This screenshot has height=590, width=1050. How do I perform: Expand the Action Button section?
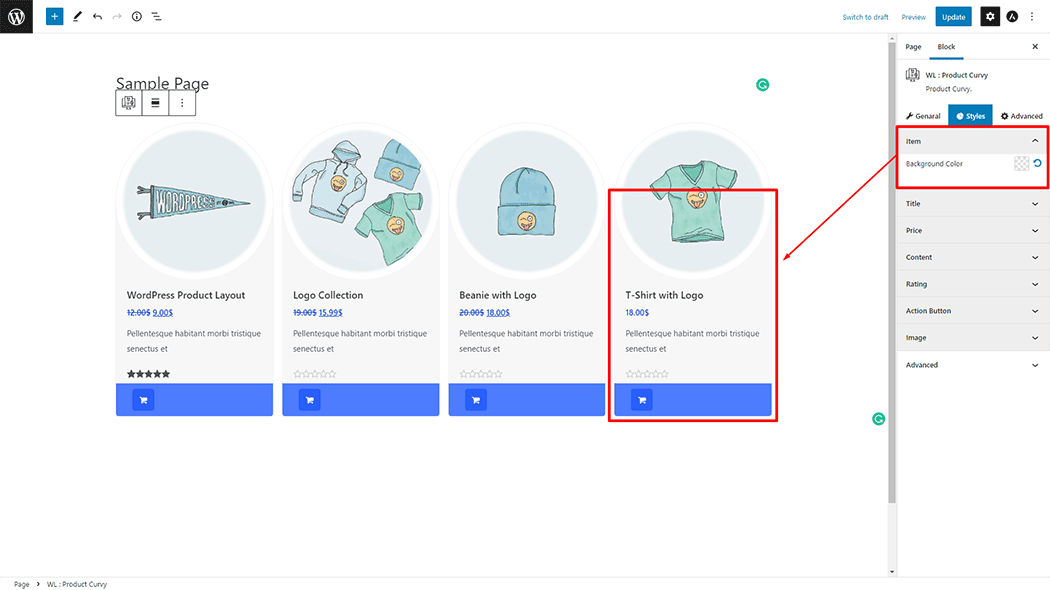(x=971, y=311)
